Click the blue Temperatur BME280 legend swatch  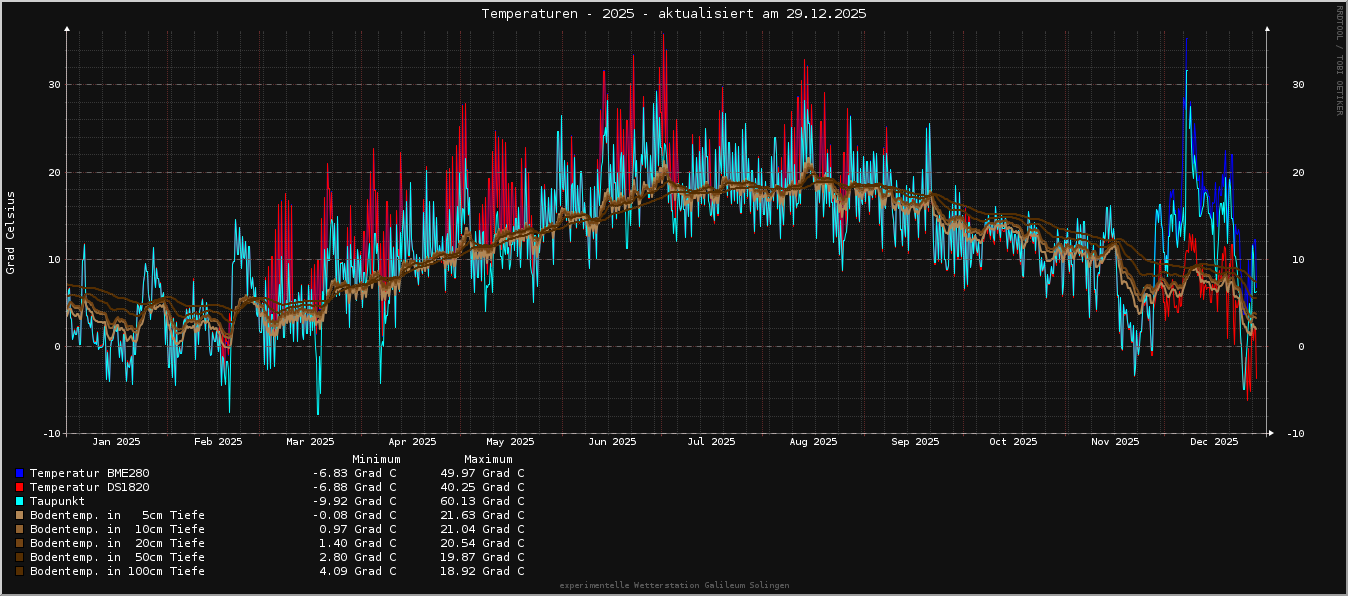[19, 473]
